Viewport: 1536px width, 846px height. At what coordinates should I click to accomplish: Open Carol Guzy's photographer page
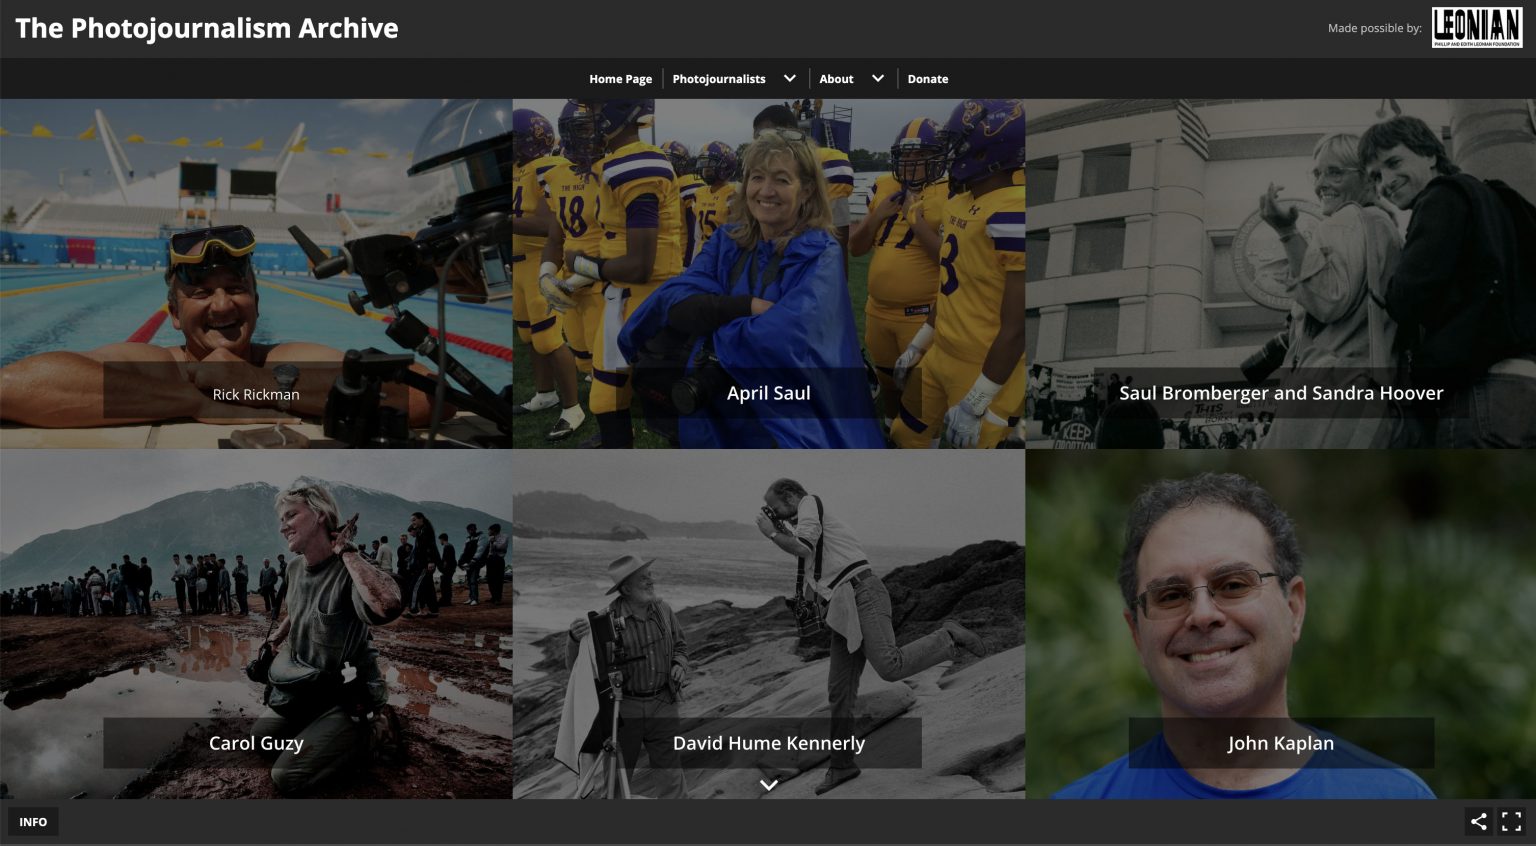click(x=256, y=623)
